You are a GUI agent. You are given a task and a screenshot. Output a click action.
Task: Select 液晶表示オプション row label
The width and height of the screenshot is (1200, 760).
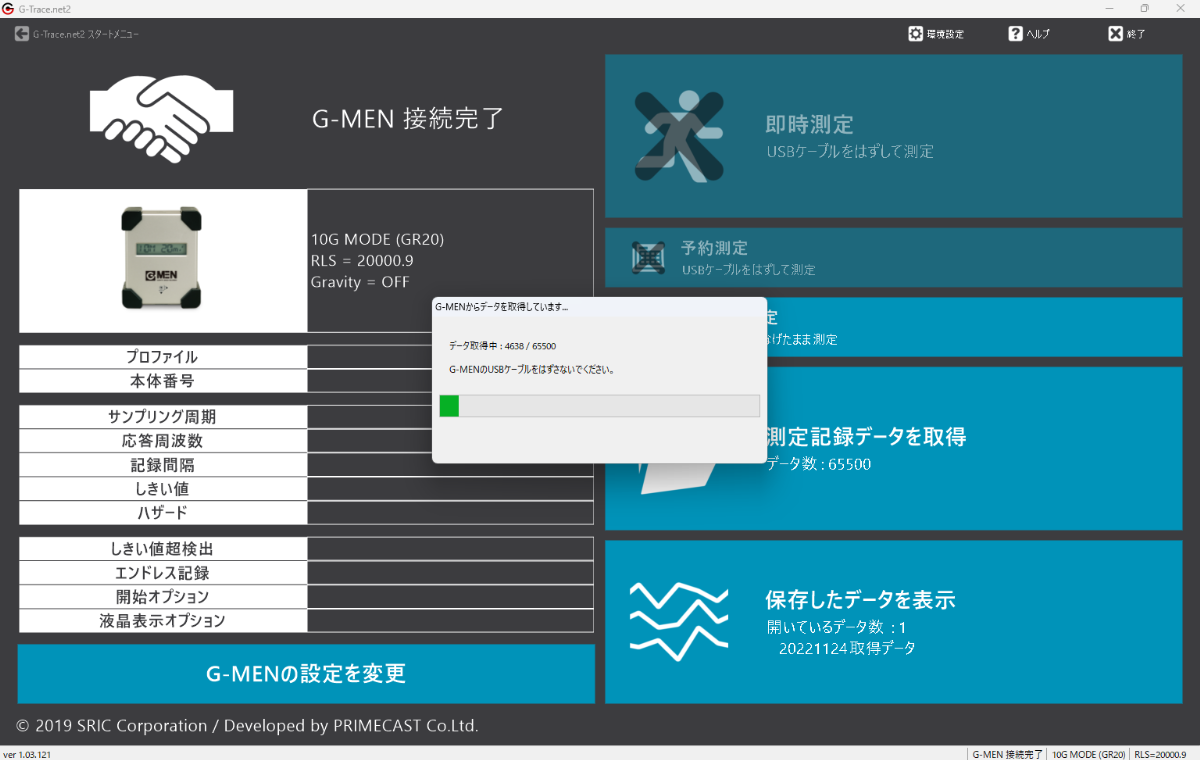point(162,621)
